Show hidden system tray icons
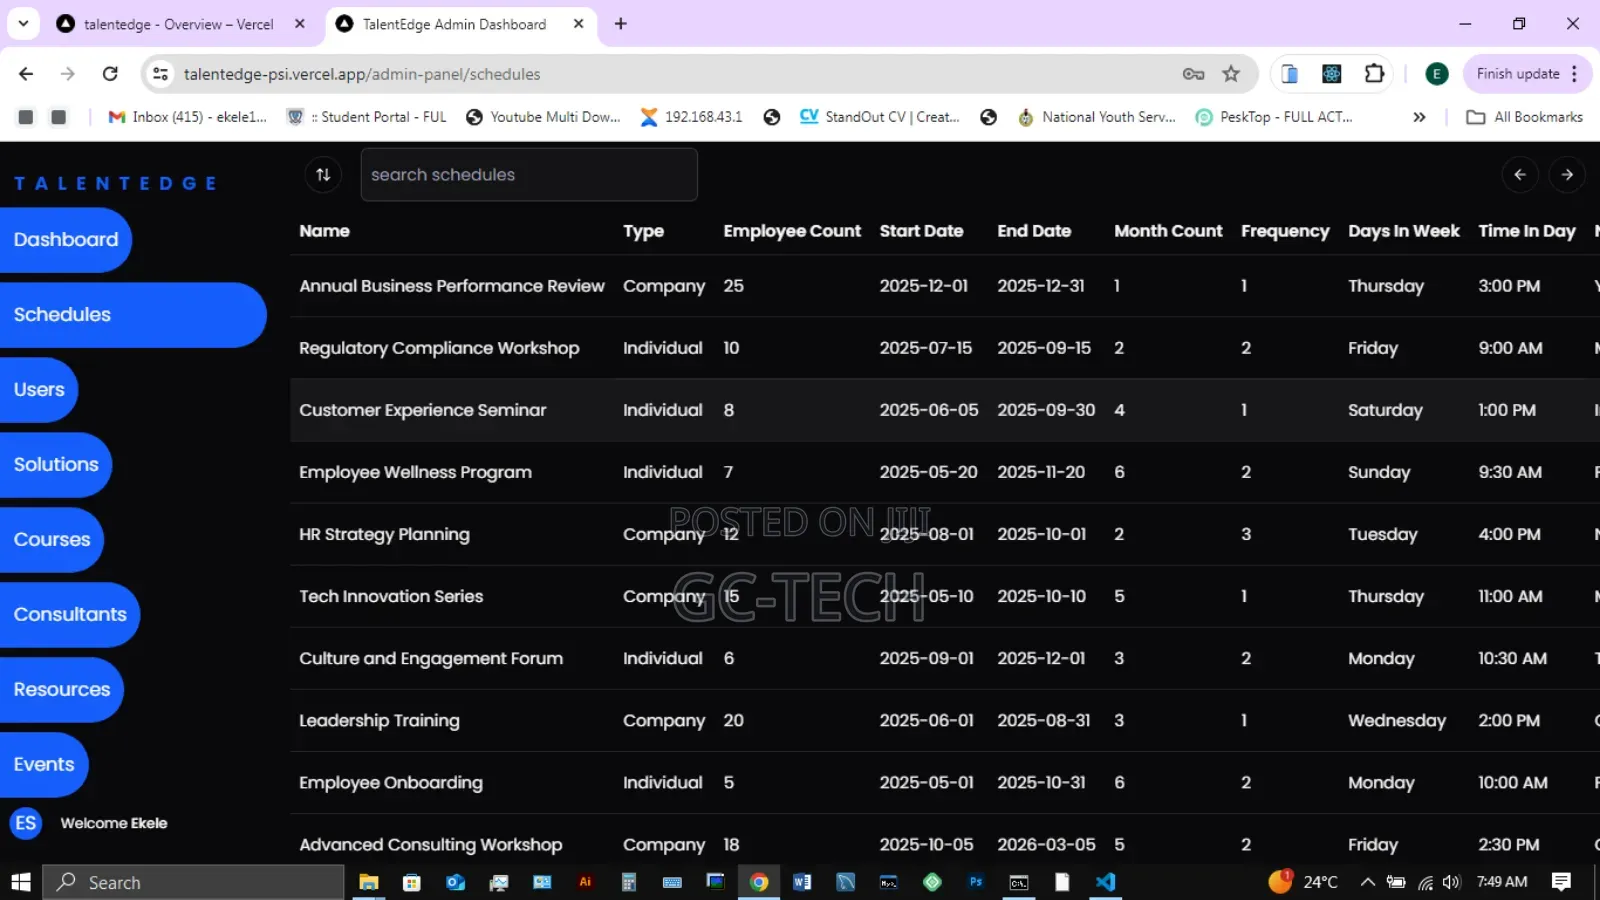Viewport: 1600px width, 900px height. tap(1368, 882)
